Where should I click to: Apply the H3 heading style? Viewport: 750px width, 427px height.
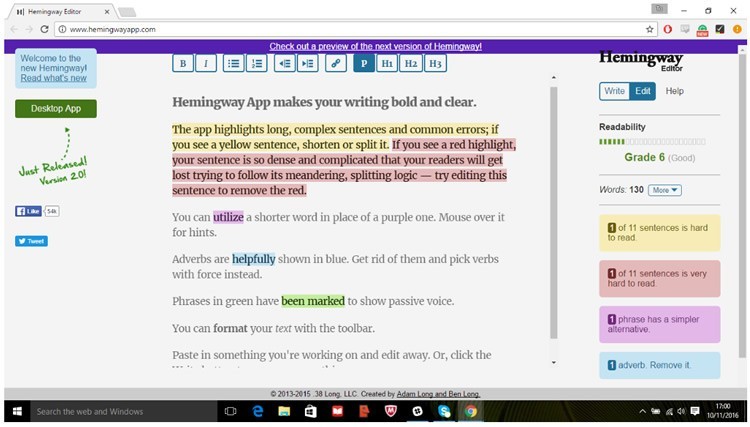point(435,63)
